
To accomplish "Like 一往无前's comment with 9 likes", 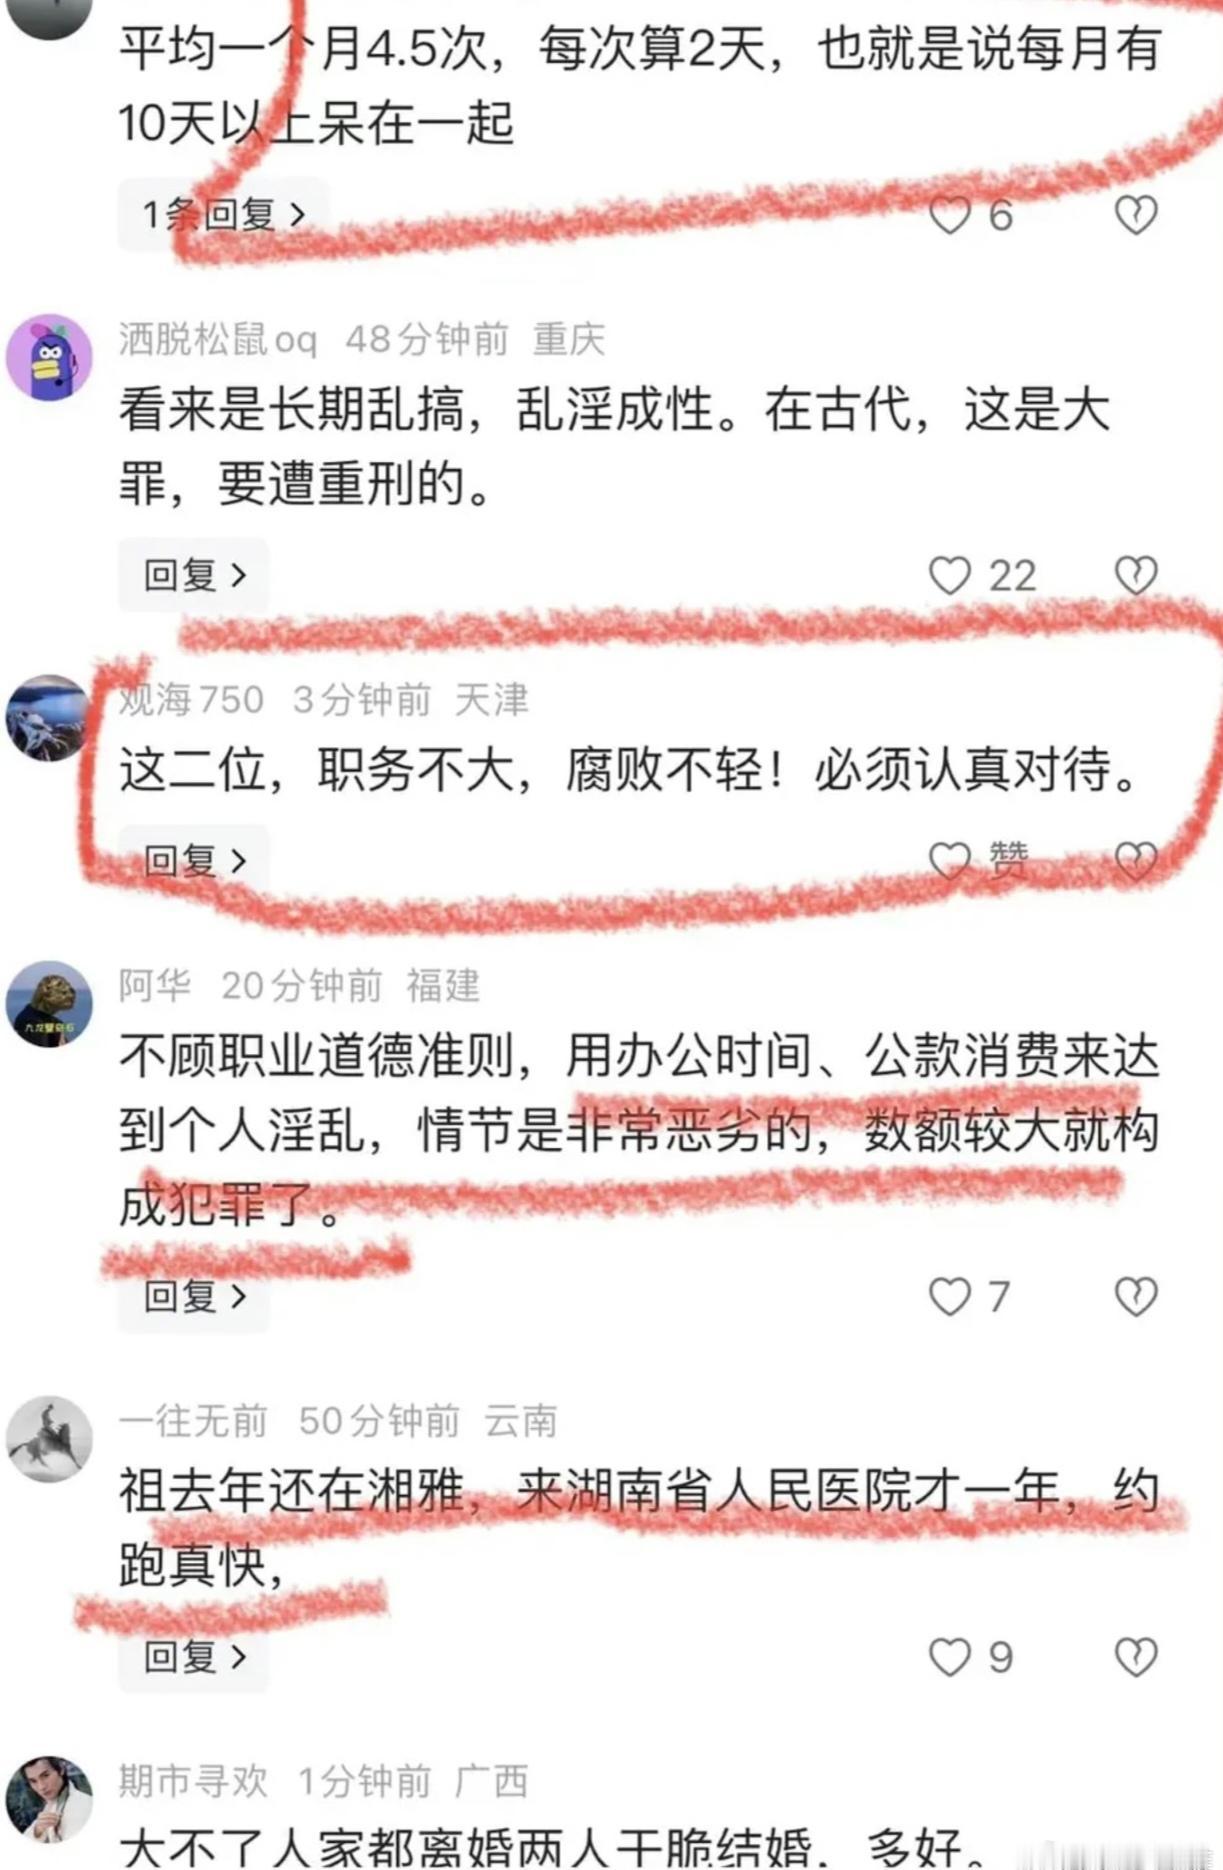I will (x=949, y=1657).
